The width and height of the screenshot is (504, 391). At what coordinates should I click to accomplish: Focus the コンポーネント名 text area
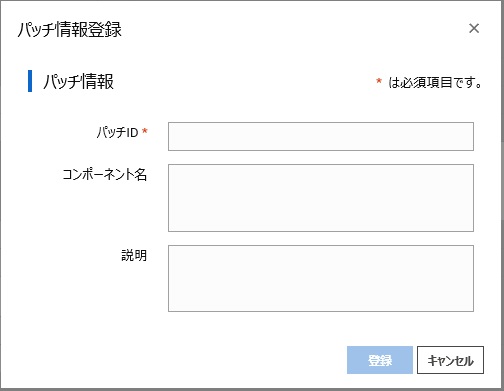click(x=321, y=198)
